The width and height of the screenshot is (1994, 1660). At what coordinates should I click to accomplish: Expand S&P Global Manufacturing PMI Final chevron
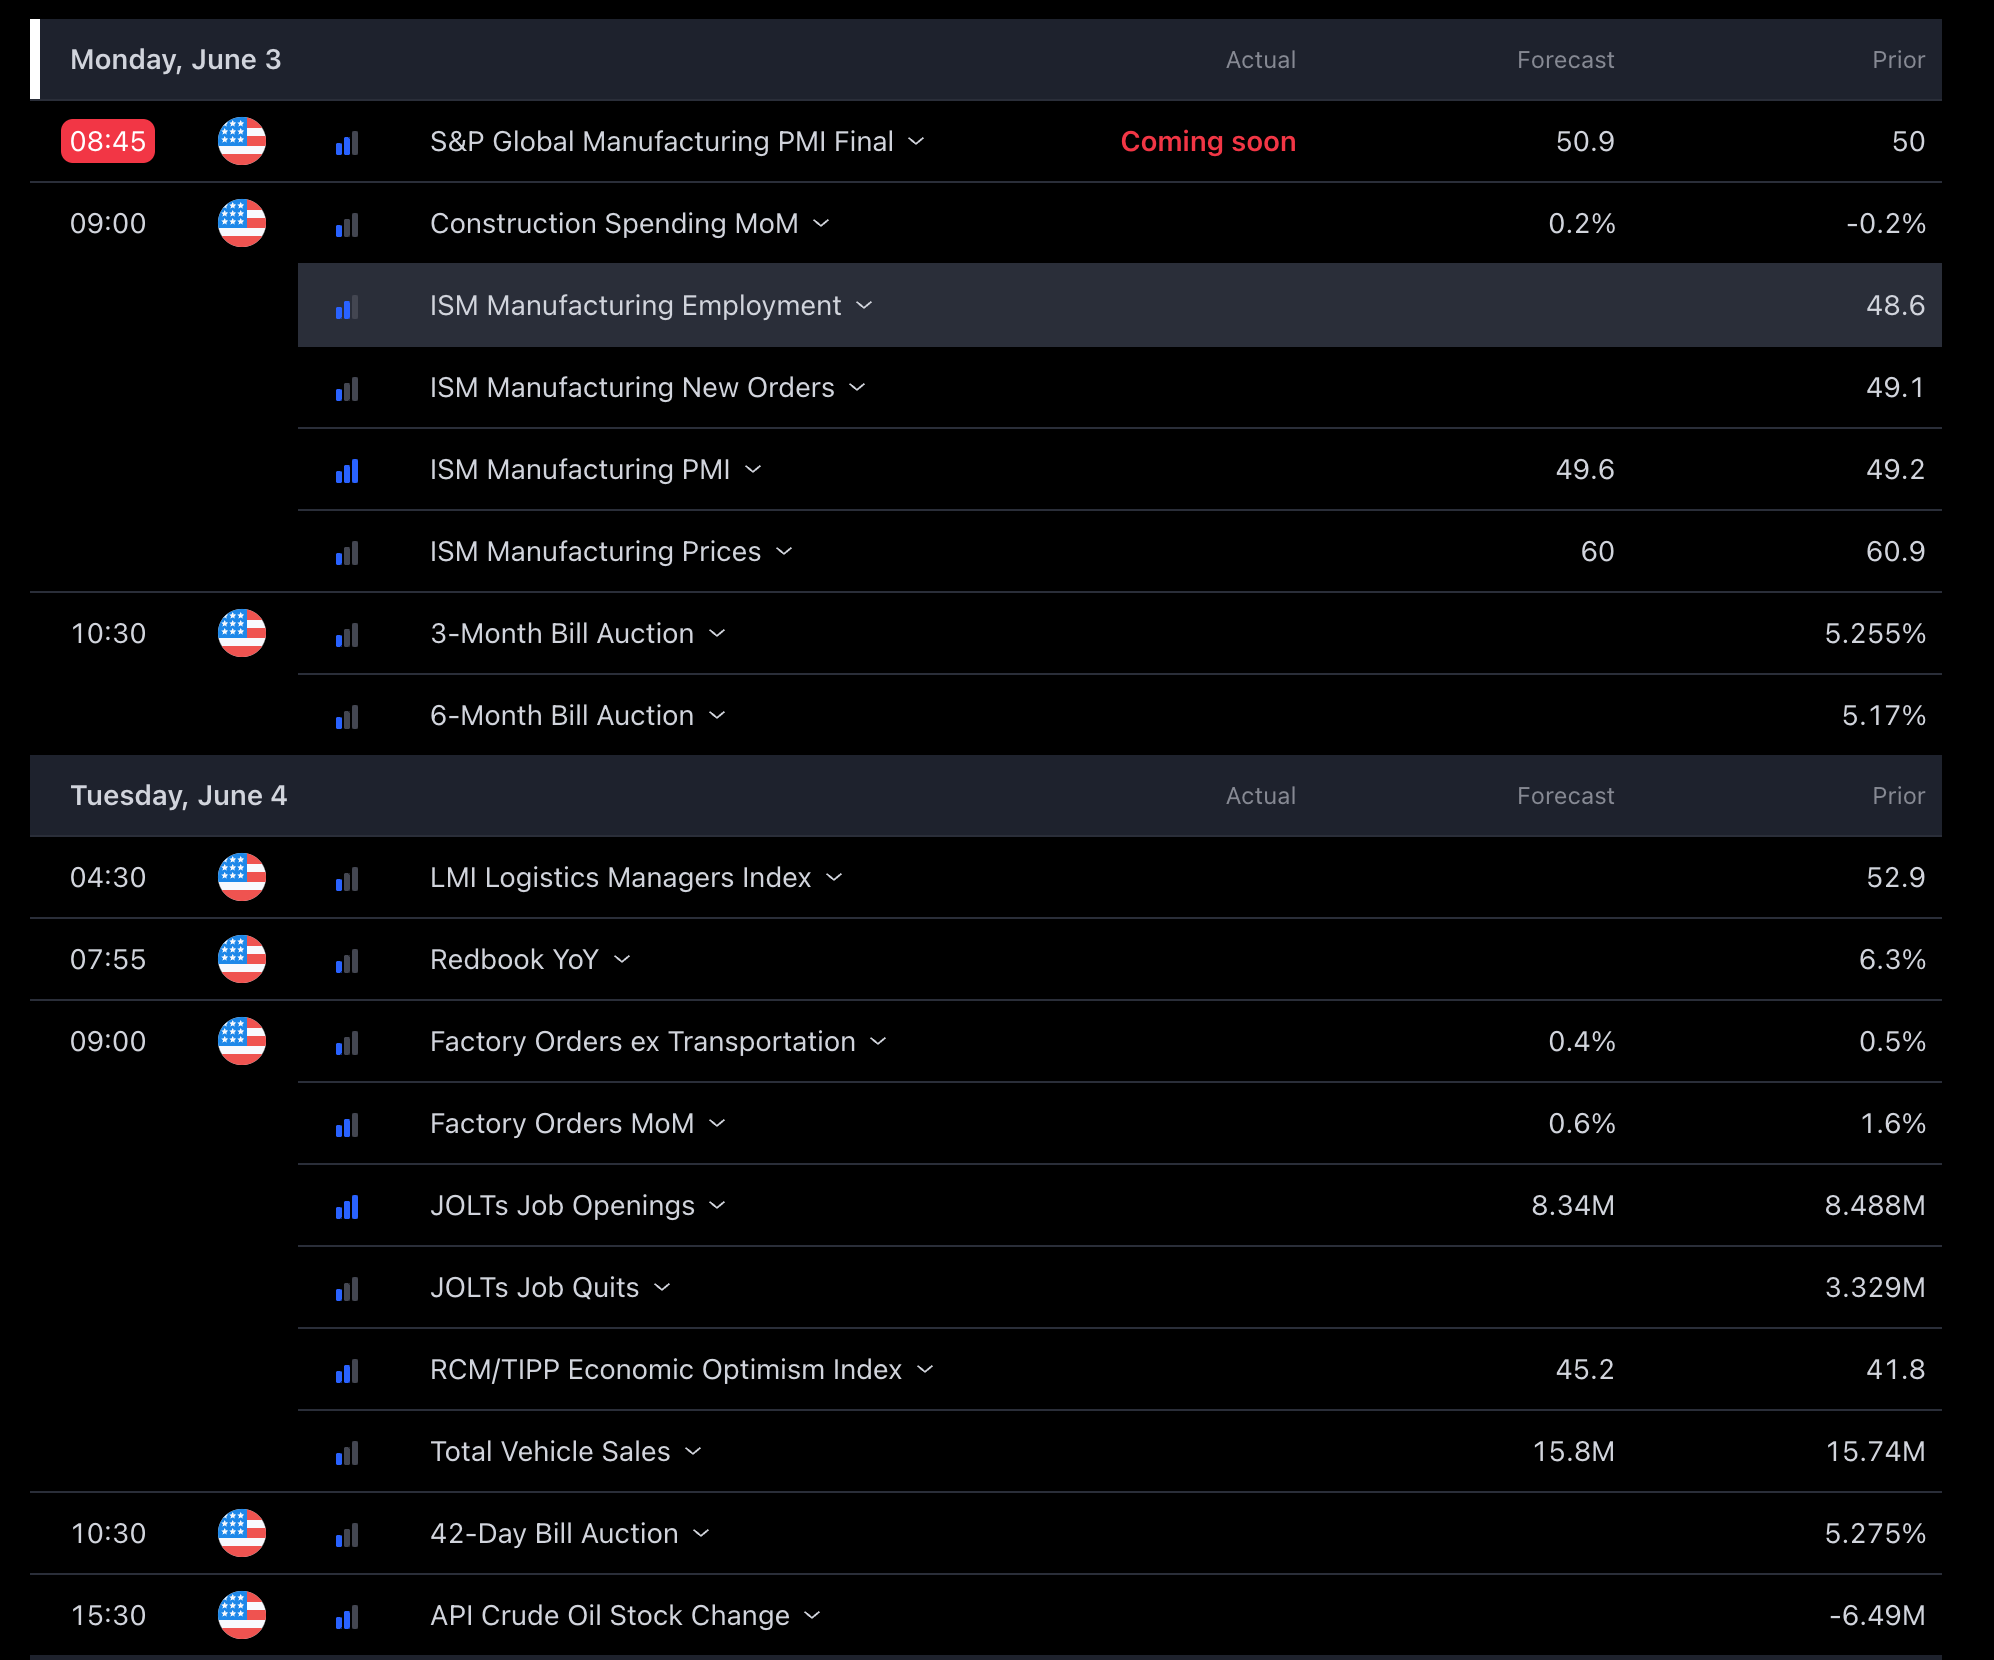click(916, 142)
